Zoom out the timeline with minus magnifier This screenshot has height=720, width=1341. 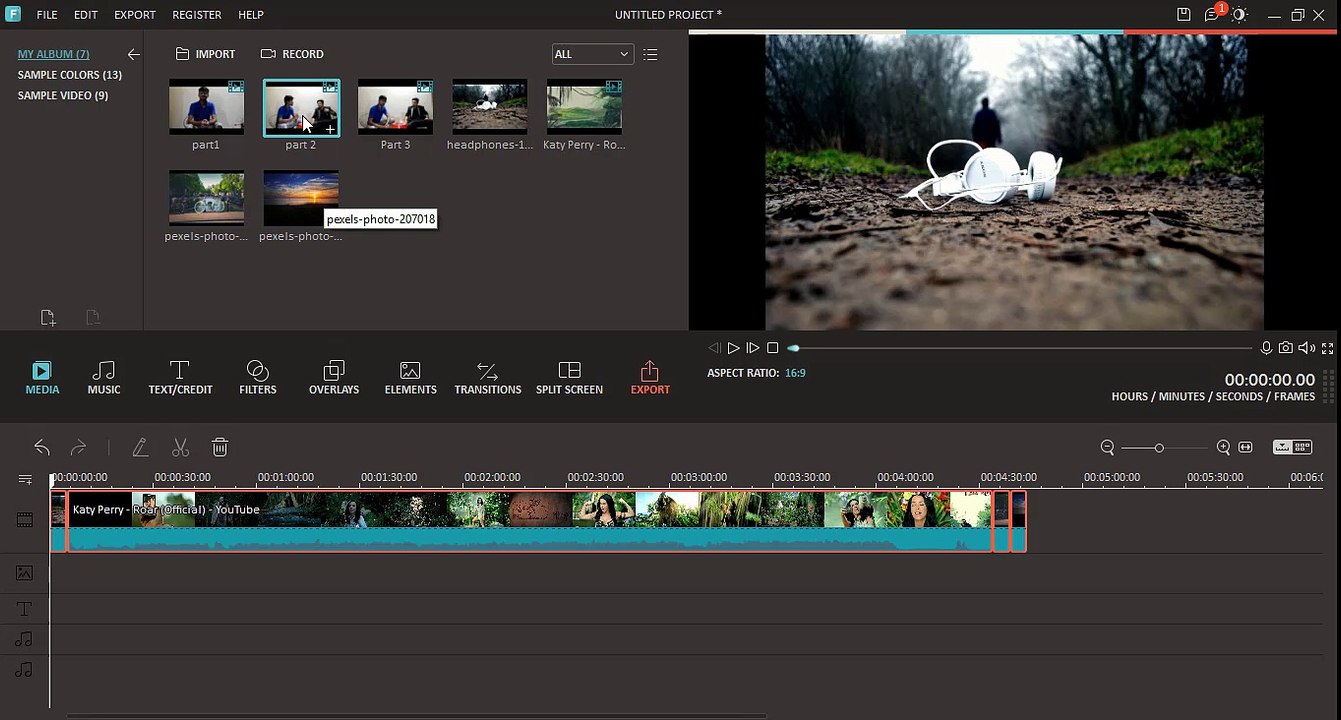click(1107, 447)
